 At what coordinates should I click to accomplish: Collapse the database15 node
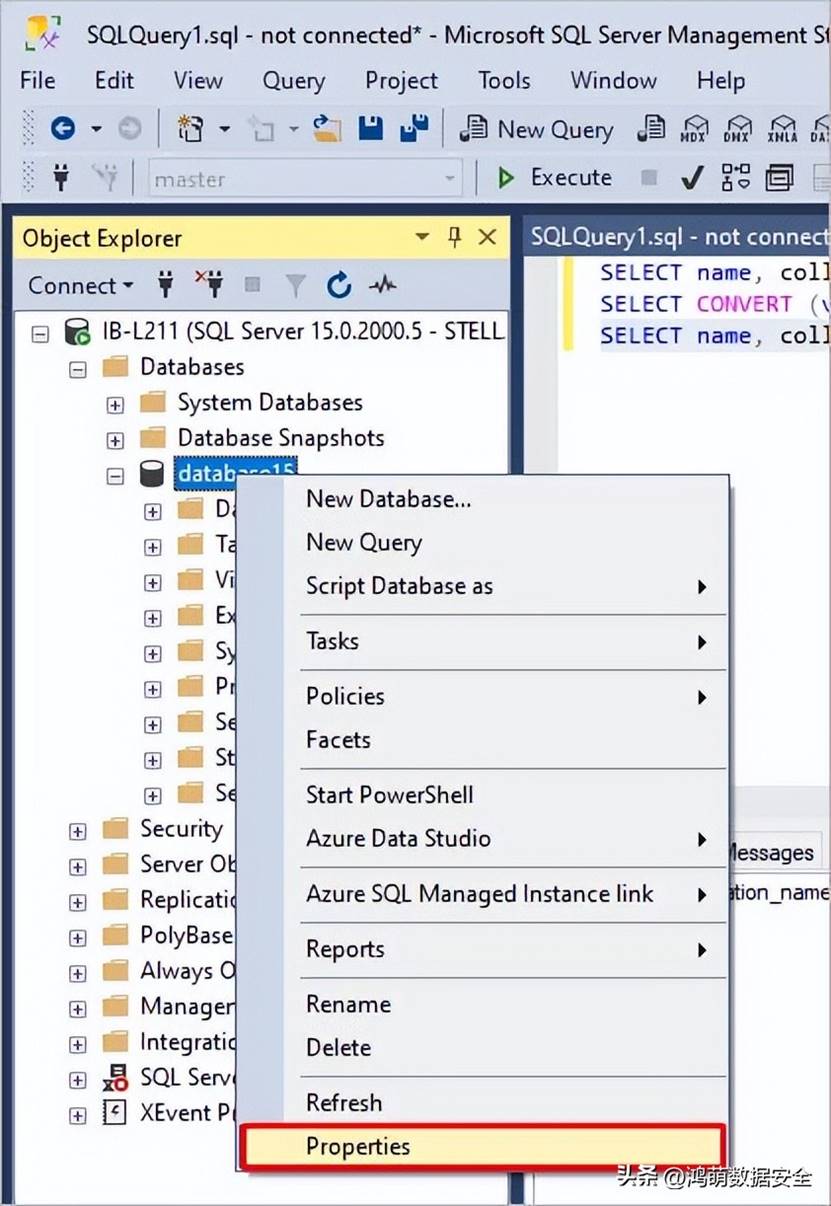pos(115,476)
